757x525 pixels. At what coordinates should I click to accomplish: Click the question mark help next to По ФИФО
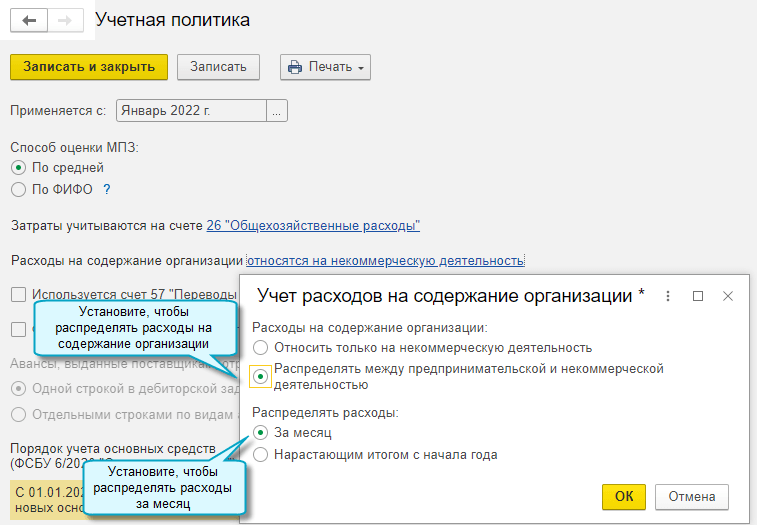106,189
